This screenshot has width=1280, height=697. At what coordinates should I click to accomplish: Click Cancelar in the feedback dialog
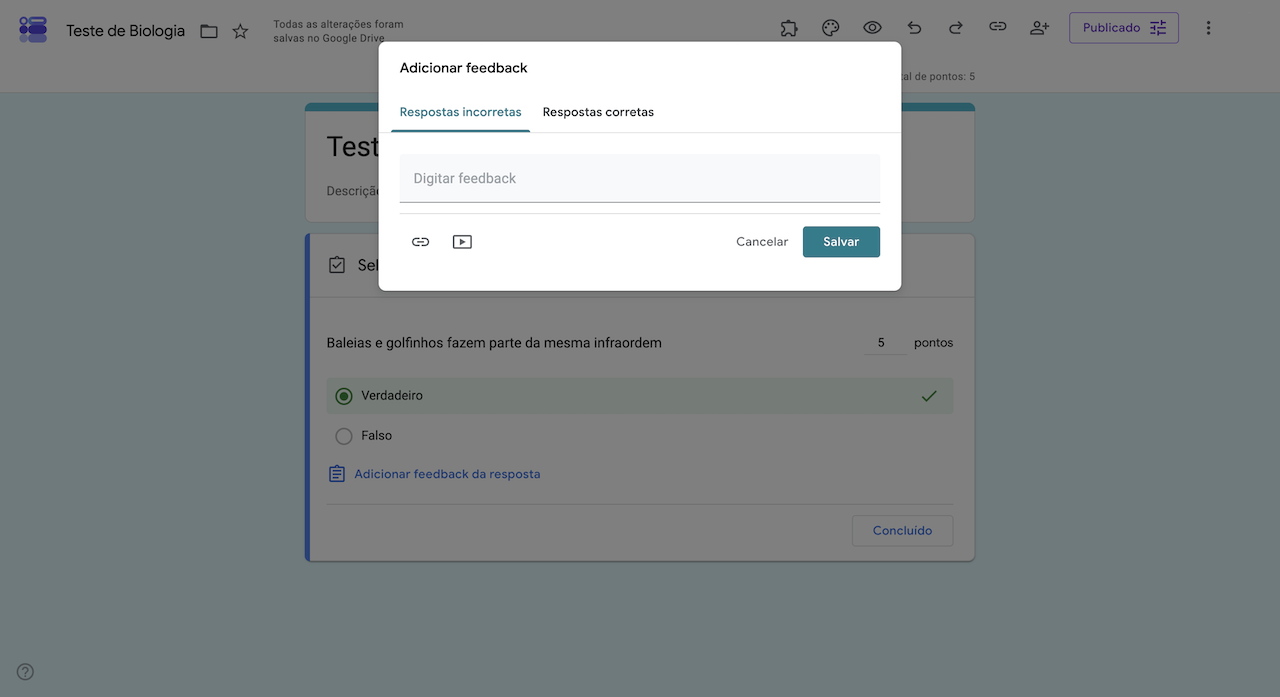(x=762, y=242)
